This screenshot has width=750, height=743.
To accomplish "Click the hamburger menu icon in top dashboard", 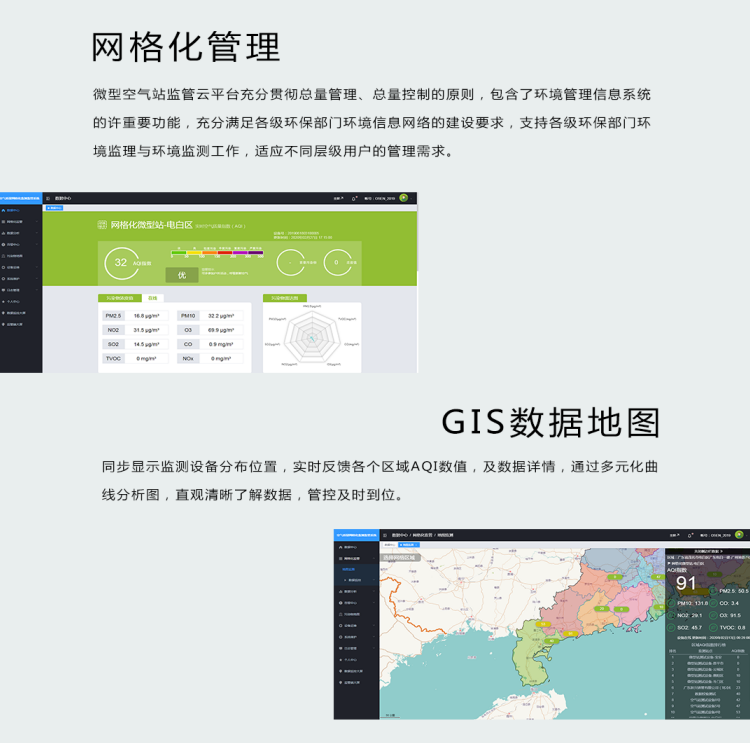I will 49,198.
